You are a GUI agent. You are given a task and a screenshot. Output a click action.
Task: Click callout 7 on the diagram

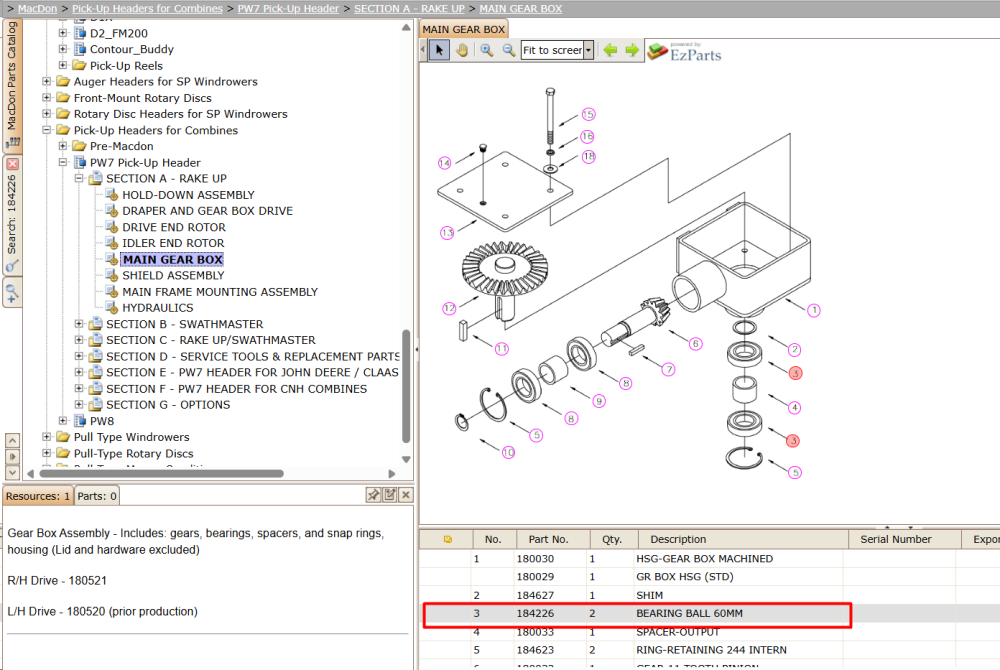pyautogui.click(x=668, y=369)
